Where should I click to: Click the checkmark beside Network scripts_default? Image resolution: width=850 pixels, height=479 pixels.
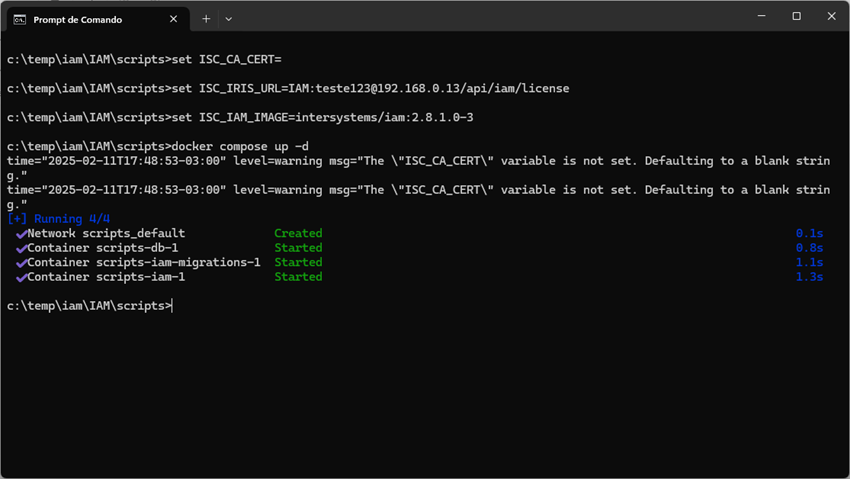click(x=21, y=234)
